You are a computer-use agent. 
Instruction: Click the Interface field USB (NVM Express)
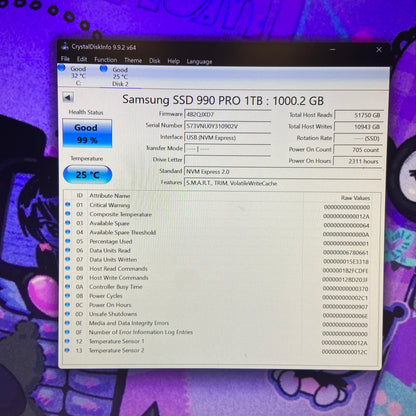pyautogui.click(x=228, y=138)
